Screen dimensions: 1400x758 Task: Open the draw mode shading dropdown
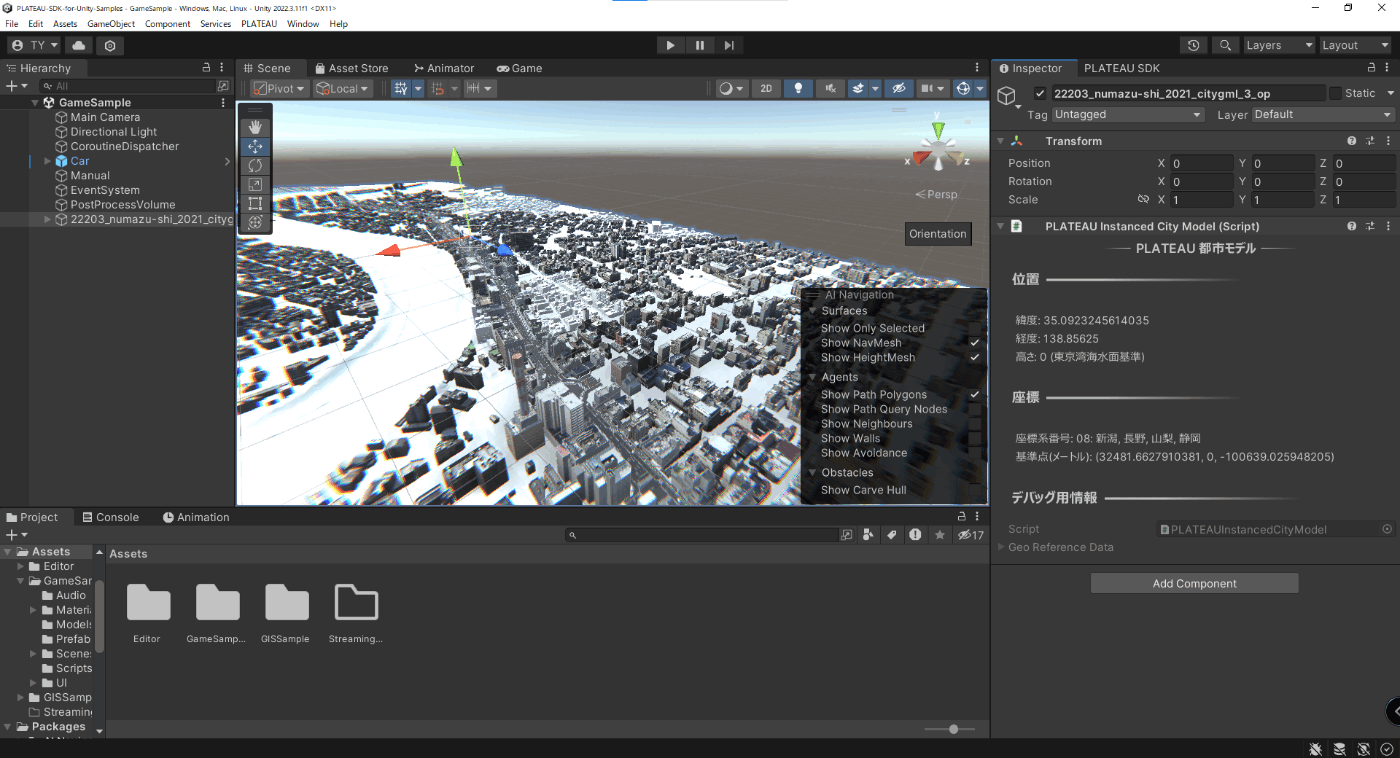click(x=732, y=88)
